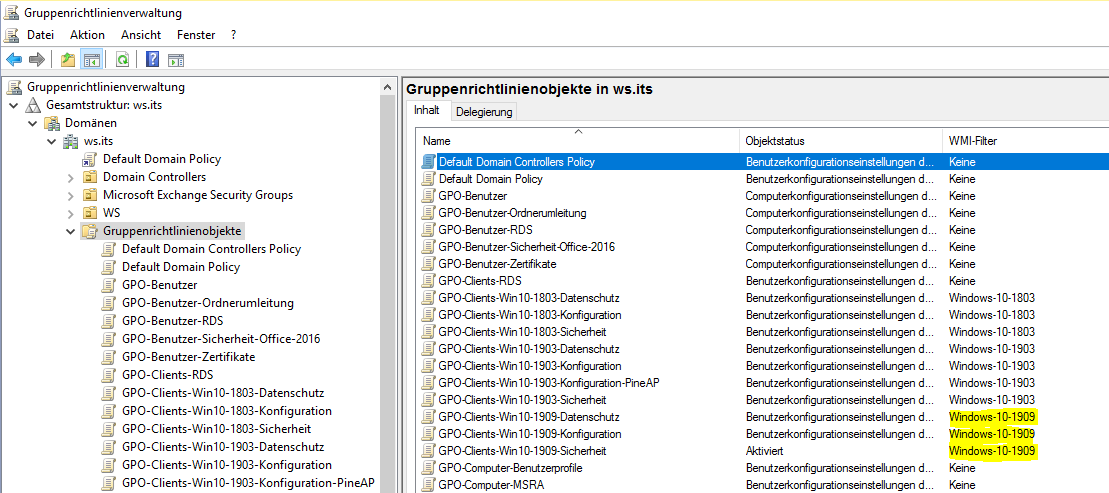This screenshot has height=493, width=1109.
Task: Click the ws.its domain icon in tree
Action: [71, 141]
